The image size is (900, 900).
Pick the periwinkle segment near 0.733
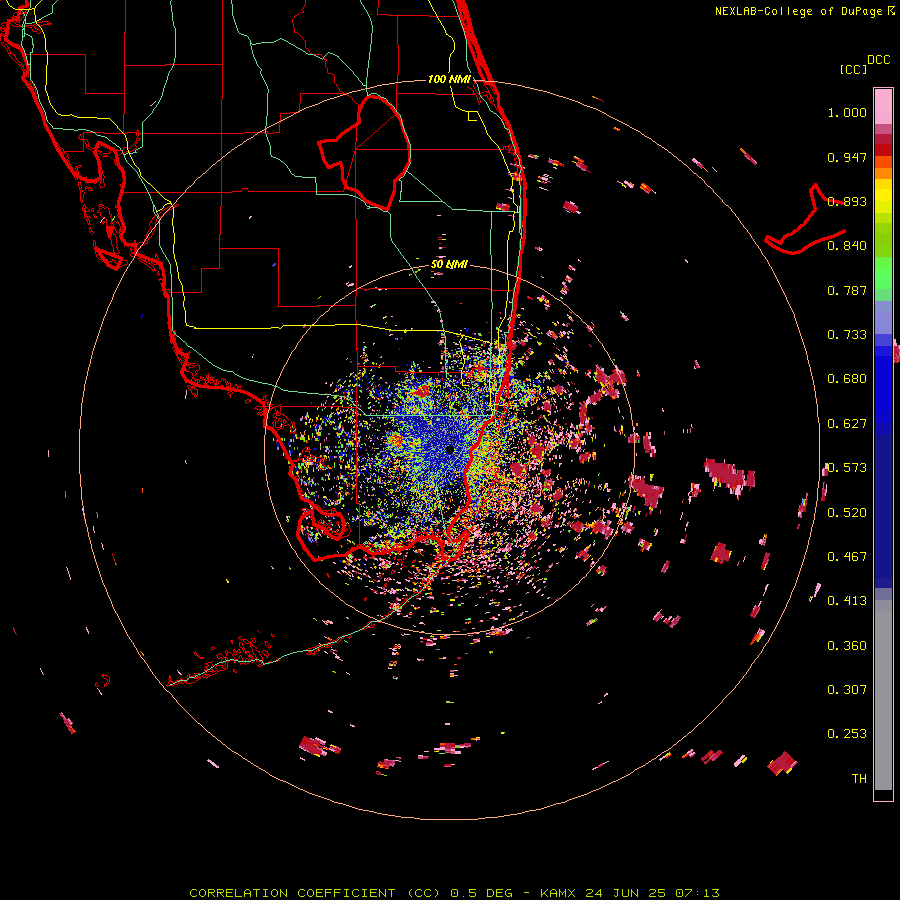click(x=883, y=318)
